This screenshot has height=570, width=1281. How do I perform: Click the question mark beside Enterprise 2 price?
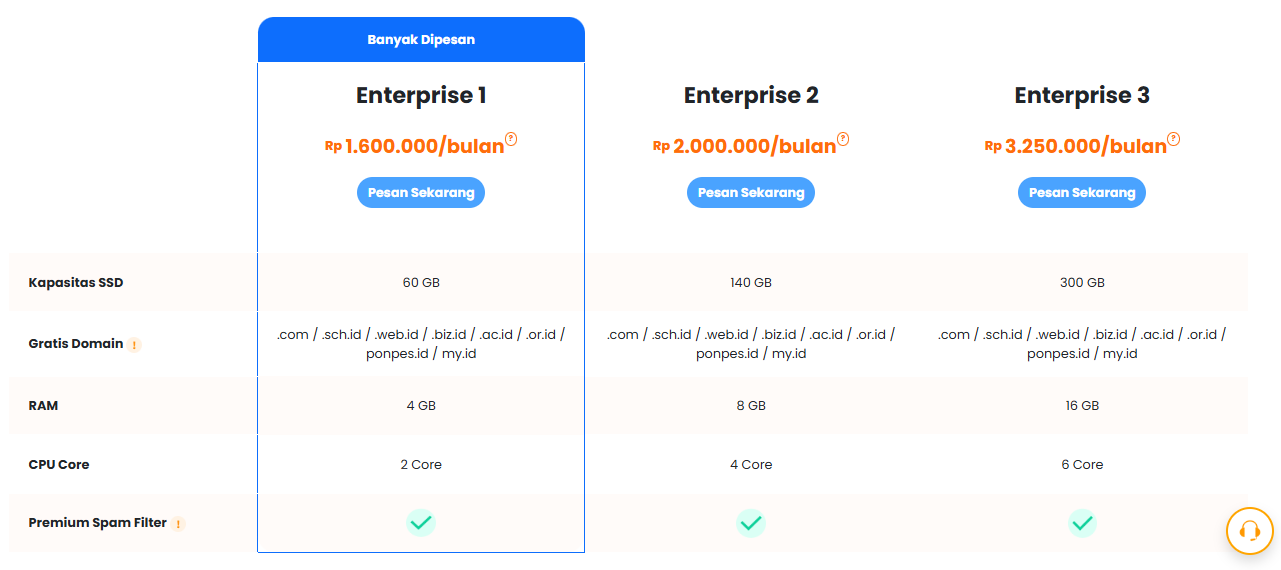pos(843,139)
